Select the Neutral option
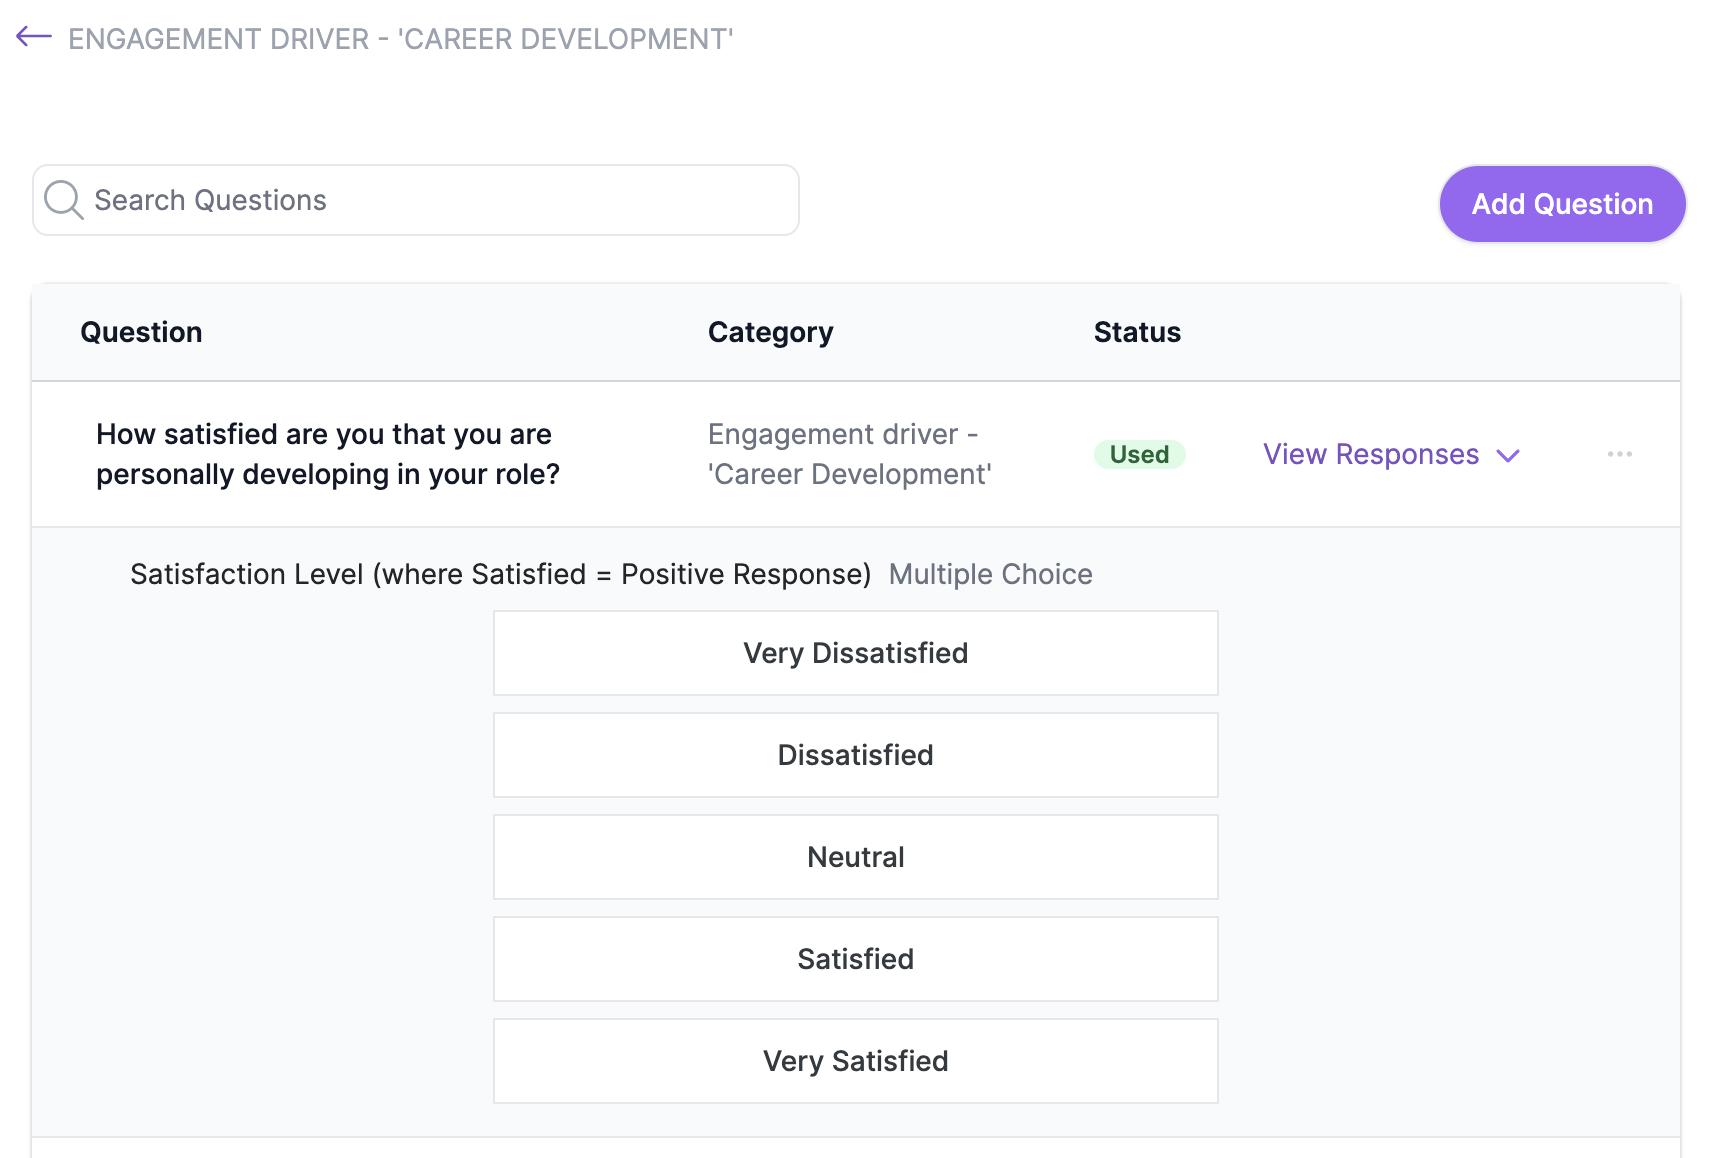 [x=856, y=857]
